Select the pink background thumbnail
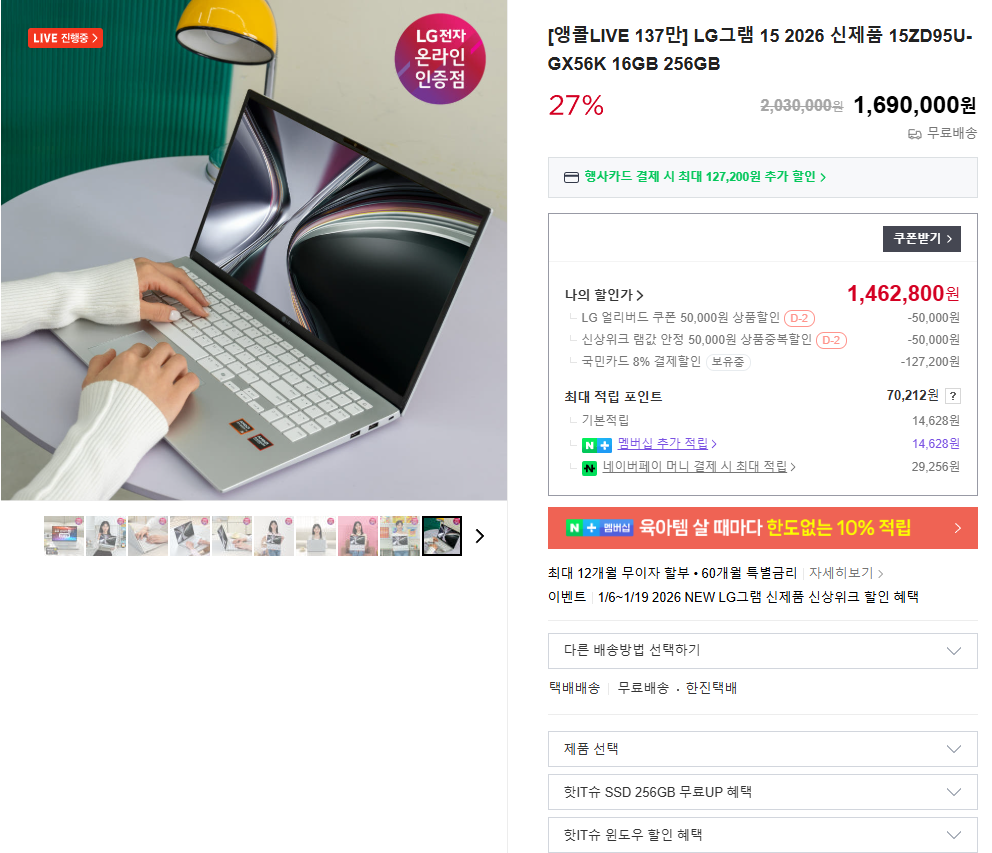 click(x=358, y=536)
